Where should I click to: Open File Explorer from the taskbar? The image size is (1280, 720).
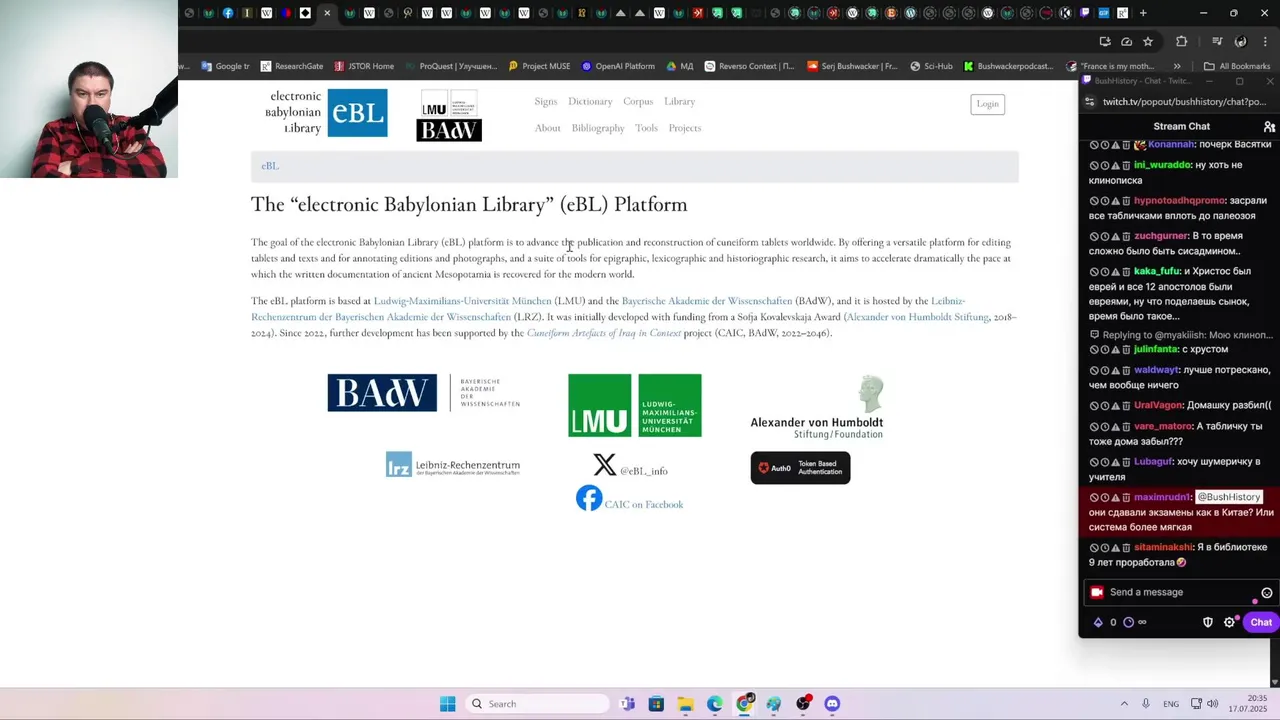tap(686, 704)
